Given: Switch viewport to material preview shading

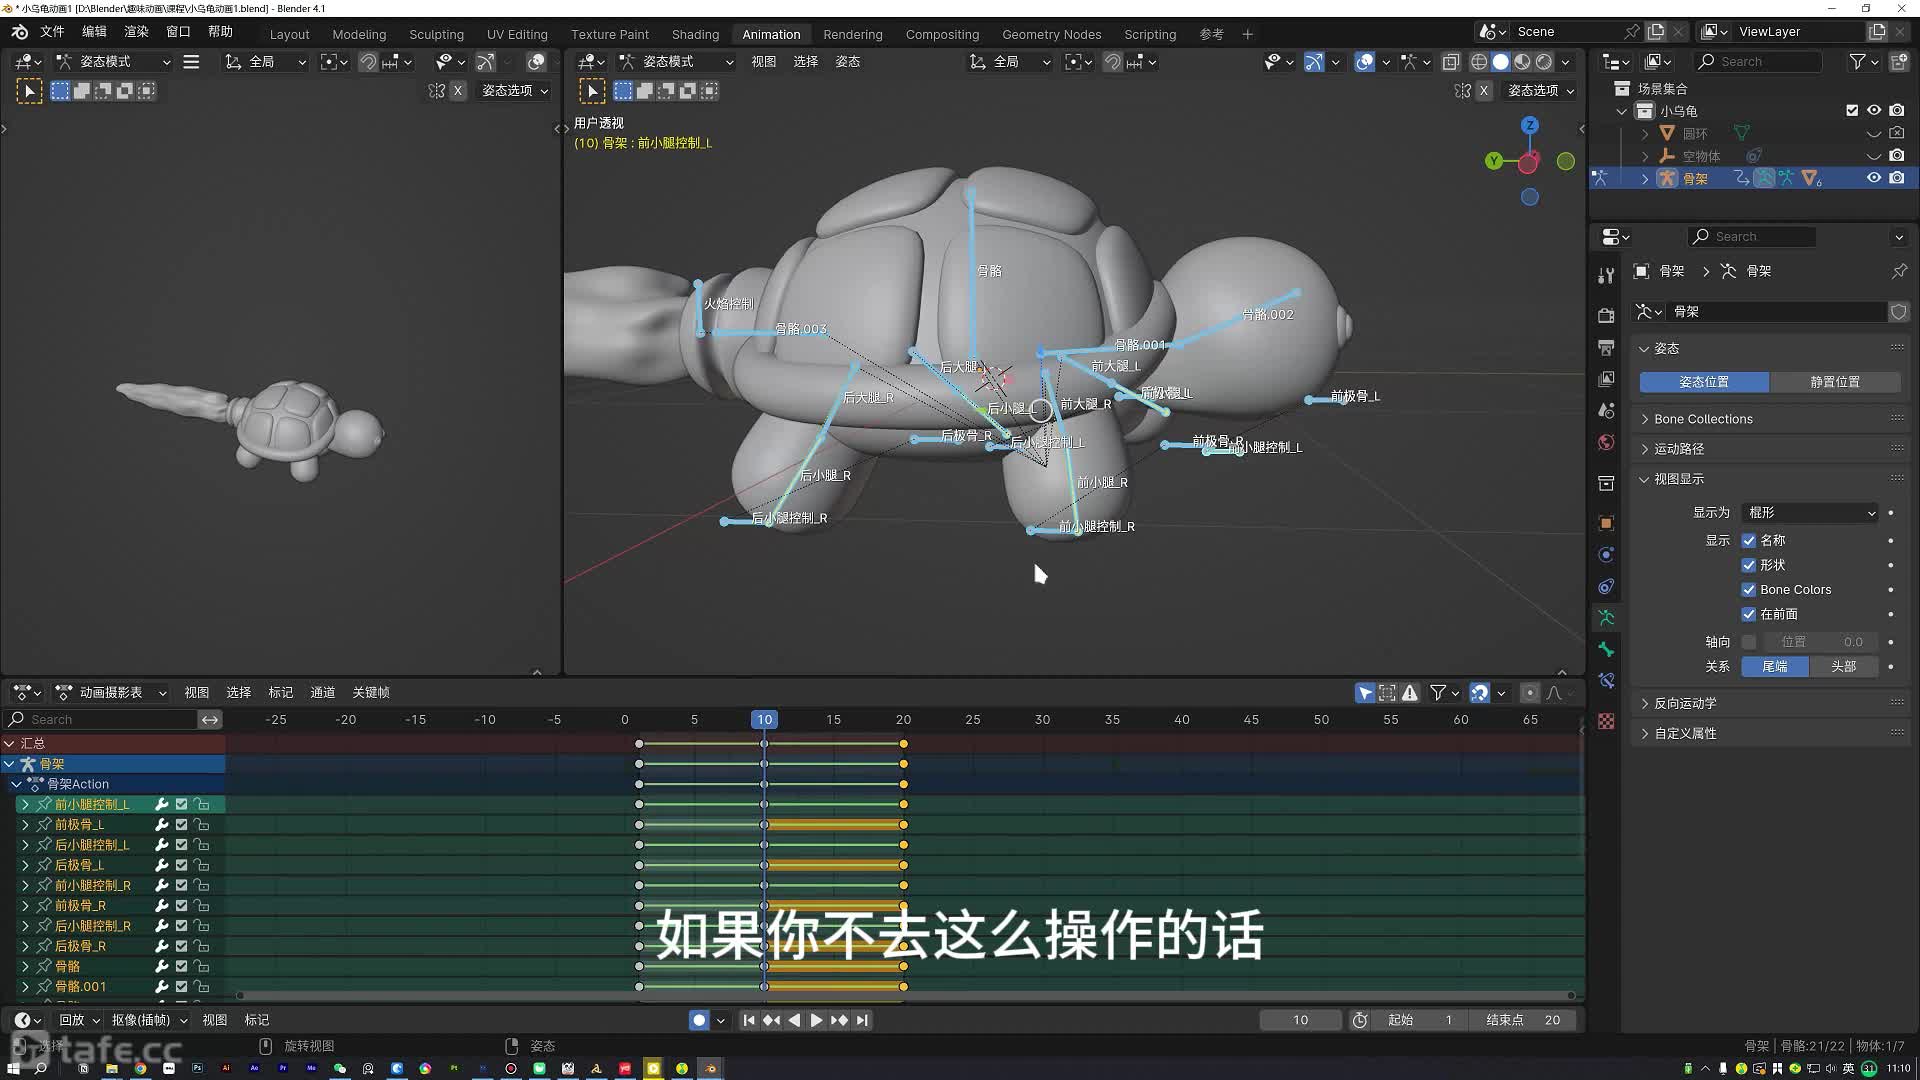Looking at the screenshot, I should coord(1522,62).
